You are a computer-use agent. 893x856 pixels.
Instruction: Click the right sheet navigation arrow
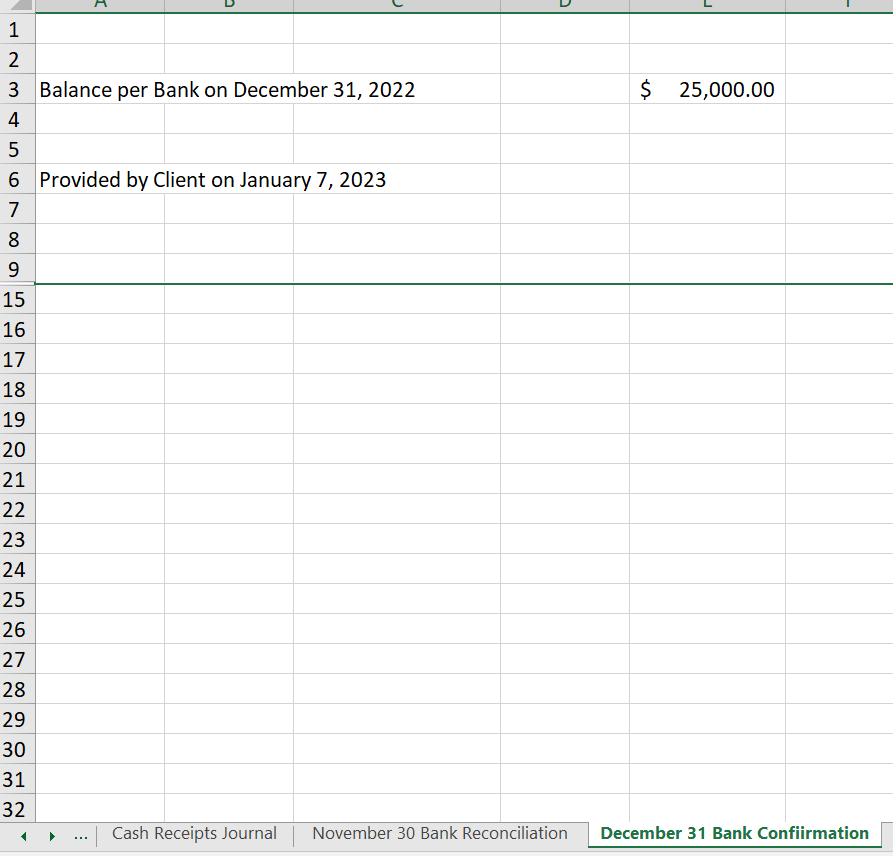(x=51, y=834)
